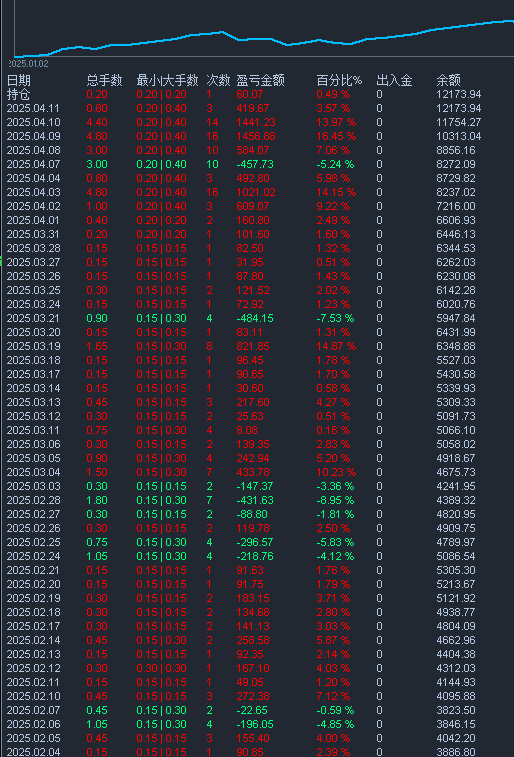The width and height of the screenshot is (514, 757).
Task: Click the 百分比% column header
Action: [x=339, y=80]
